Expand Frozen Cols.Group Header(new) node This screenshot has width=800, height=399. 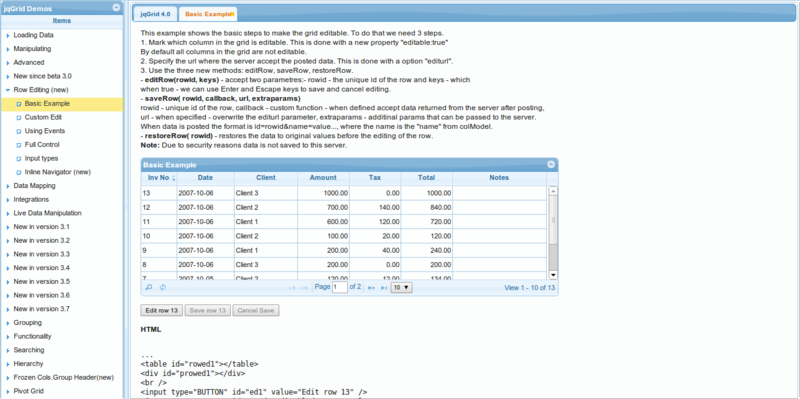8,378
